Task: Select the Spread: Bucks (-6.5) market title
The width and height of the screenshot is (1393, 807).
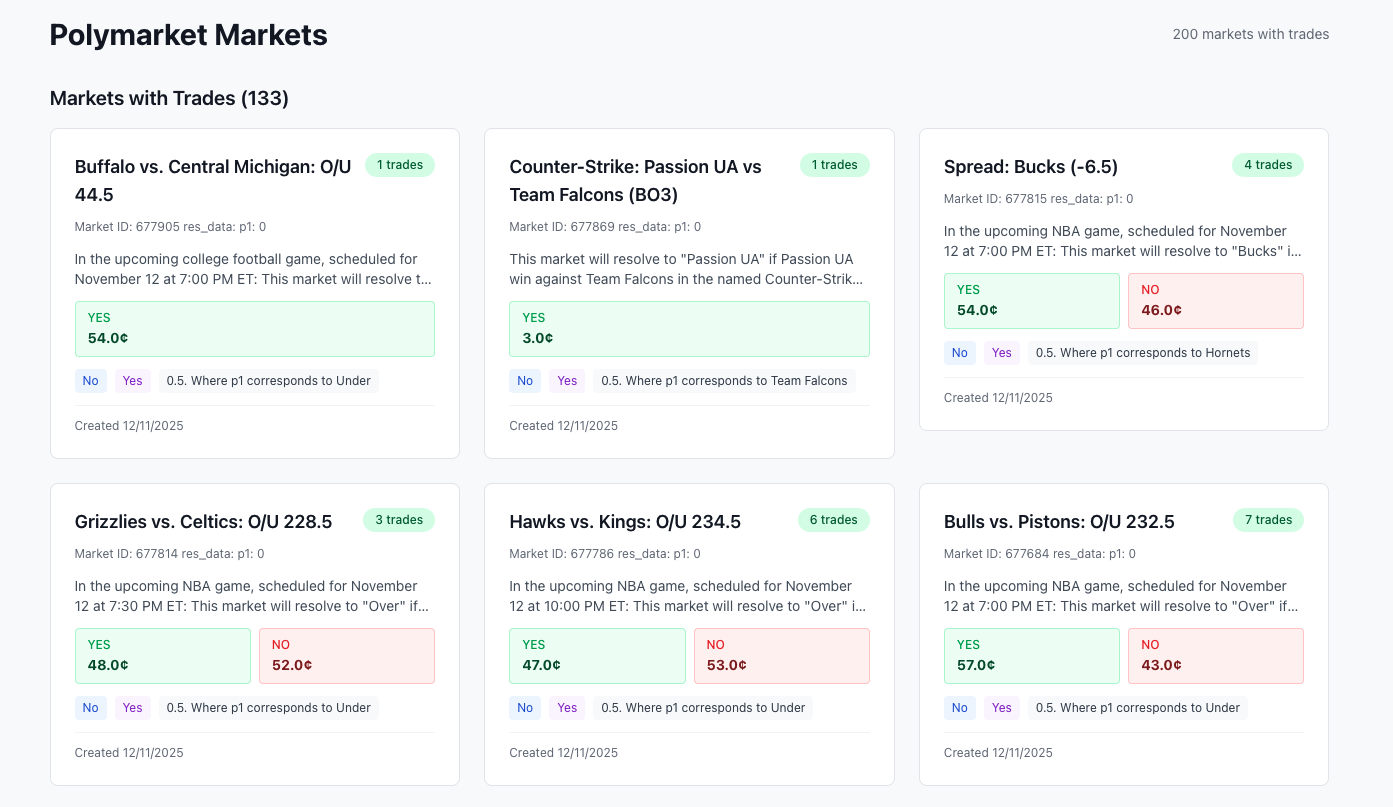Action: click(x=1030, y=166)
